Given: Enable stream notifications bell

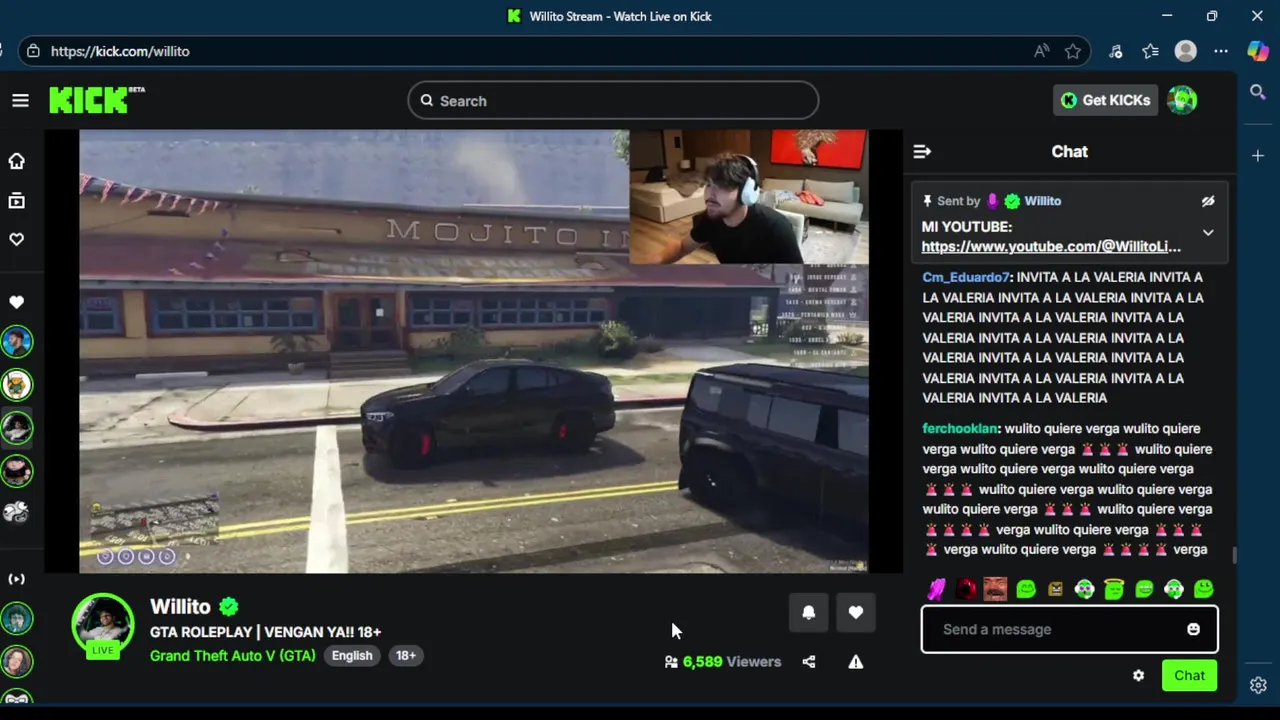Looking at the screenshot, I should pos(808,613).
